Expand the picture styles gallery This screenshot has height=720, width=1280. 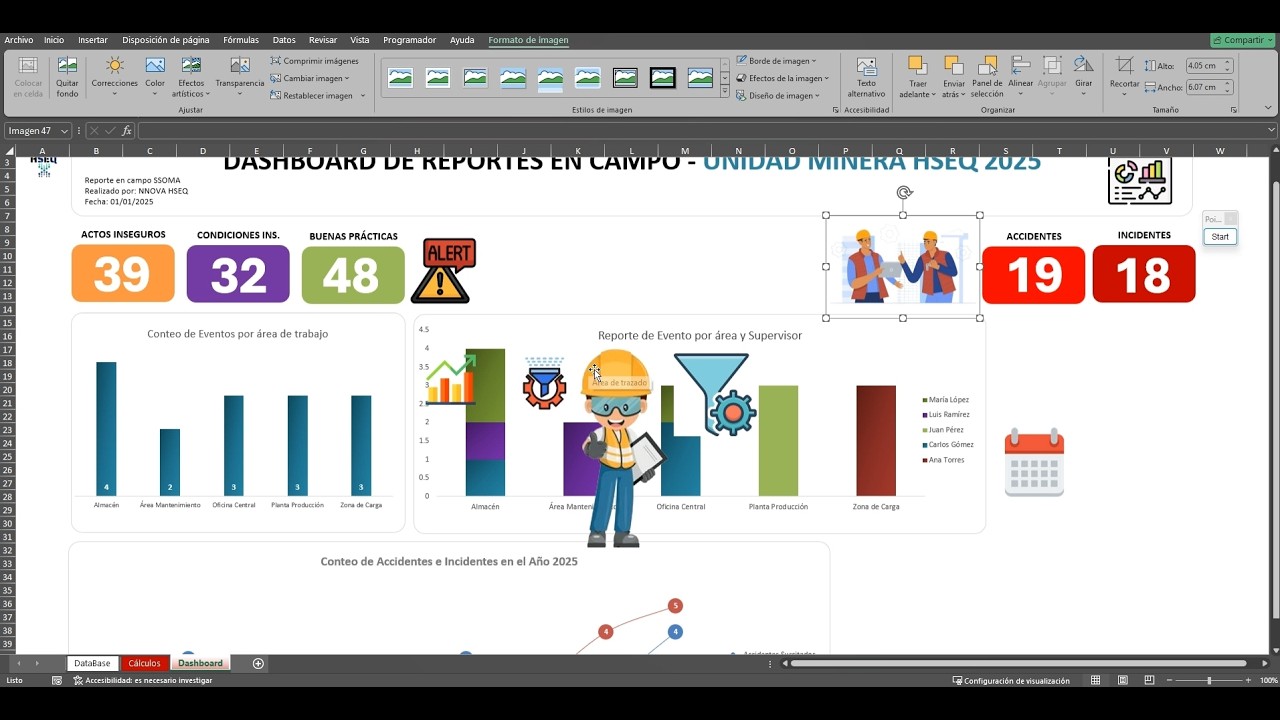[725, 92]
